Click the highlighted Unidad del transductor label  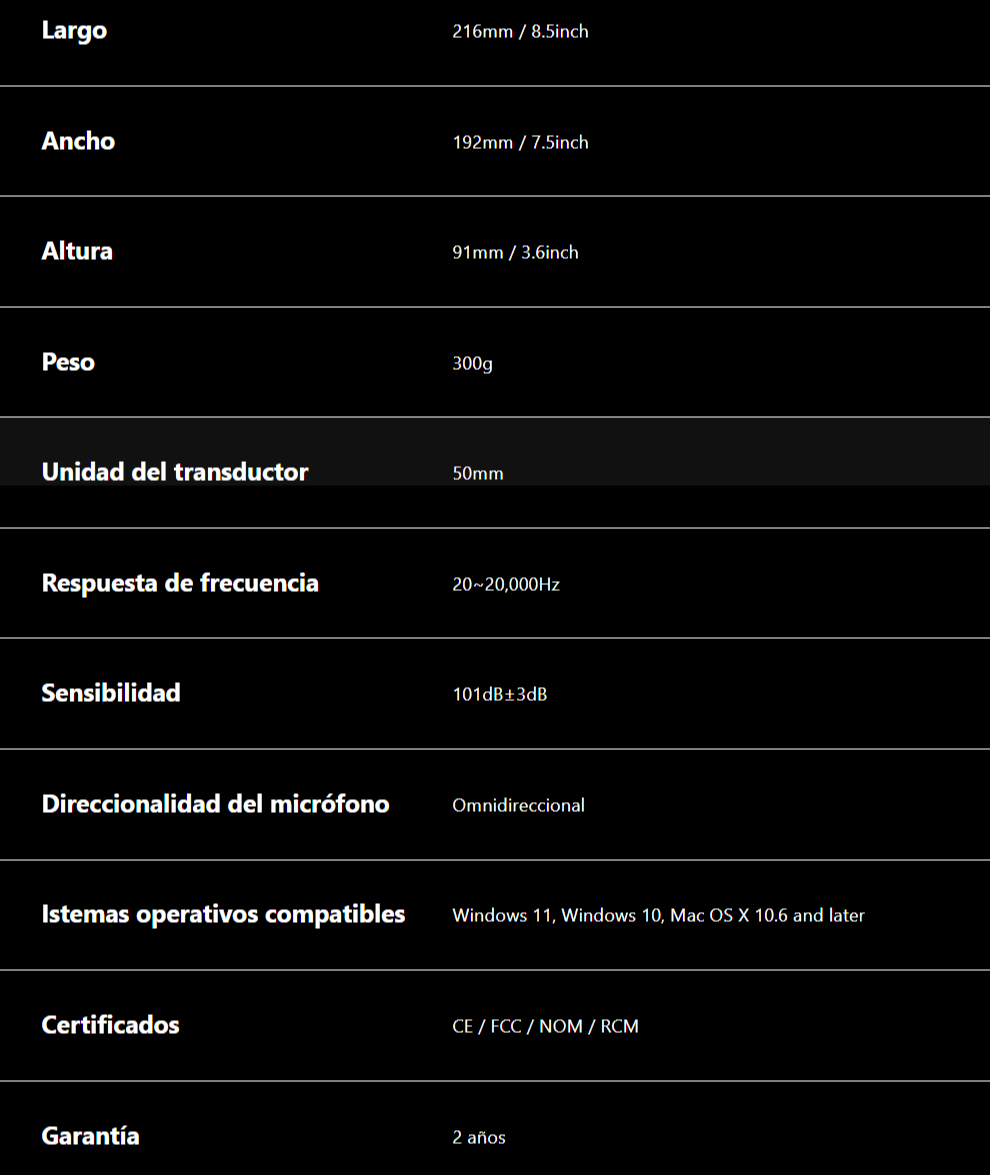tap(175, 472)
